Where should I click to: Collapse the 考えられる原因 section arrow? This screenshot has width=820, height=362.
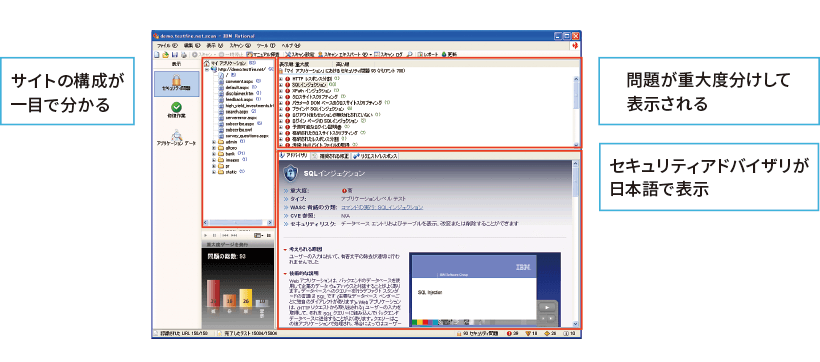[x=285, y=249]
